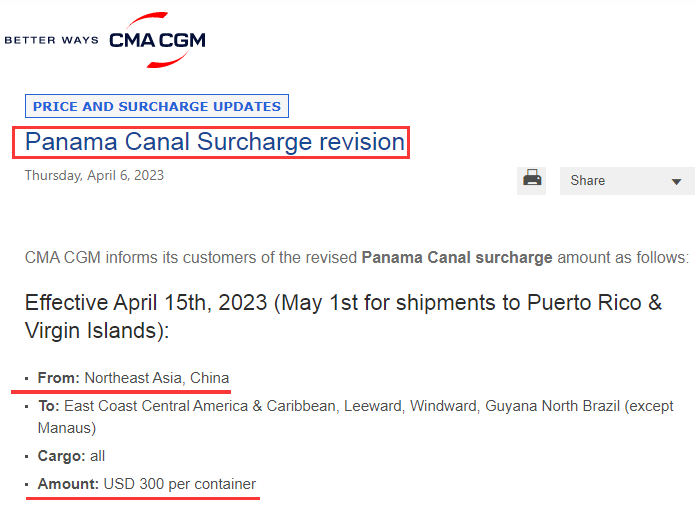Click the Price and Surcharge Updates tag
The image size is (698, 522).
pos(157,106)
